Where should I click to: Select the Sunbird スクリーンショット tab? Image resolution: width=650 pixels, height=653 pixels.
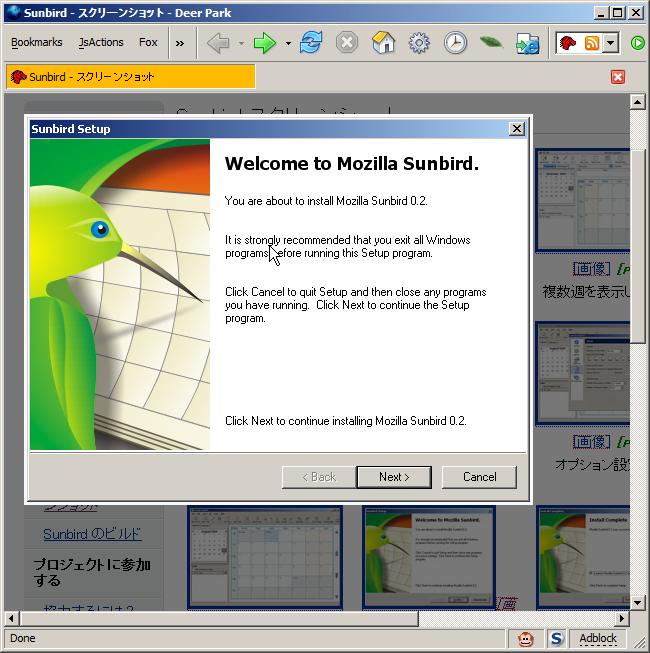131,77
